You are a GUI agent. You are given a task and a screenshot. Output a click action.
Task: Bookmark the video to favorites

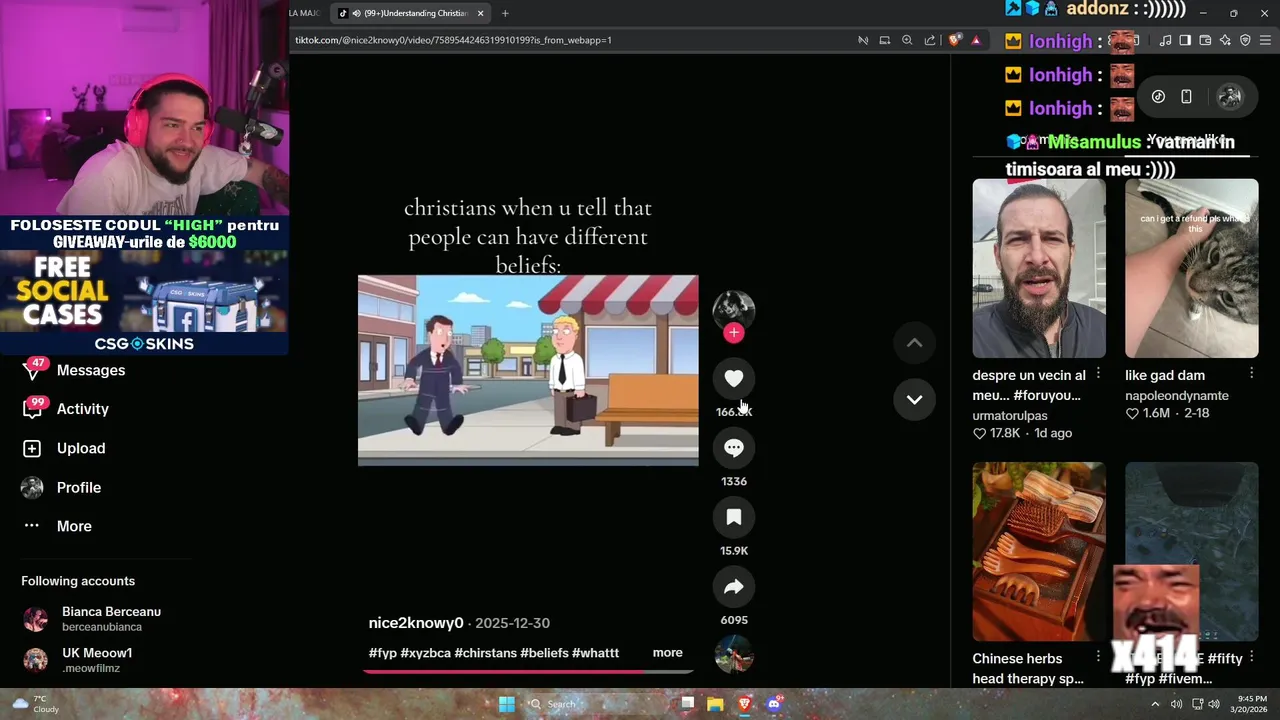(x=733, y=517)
